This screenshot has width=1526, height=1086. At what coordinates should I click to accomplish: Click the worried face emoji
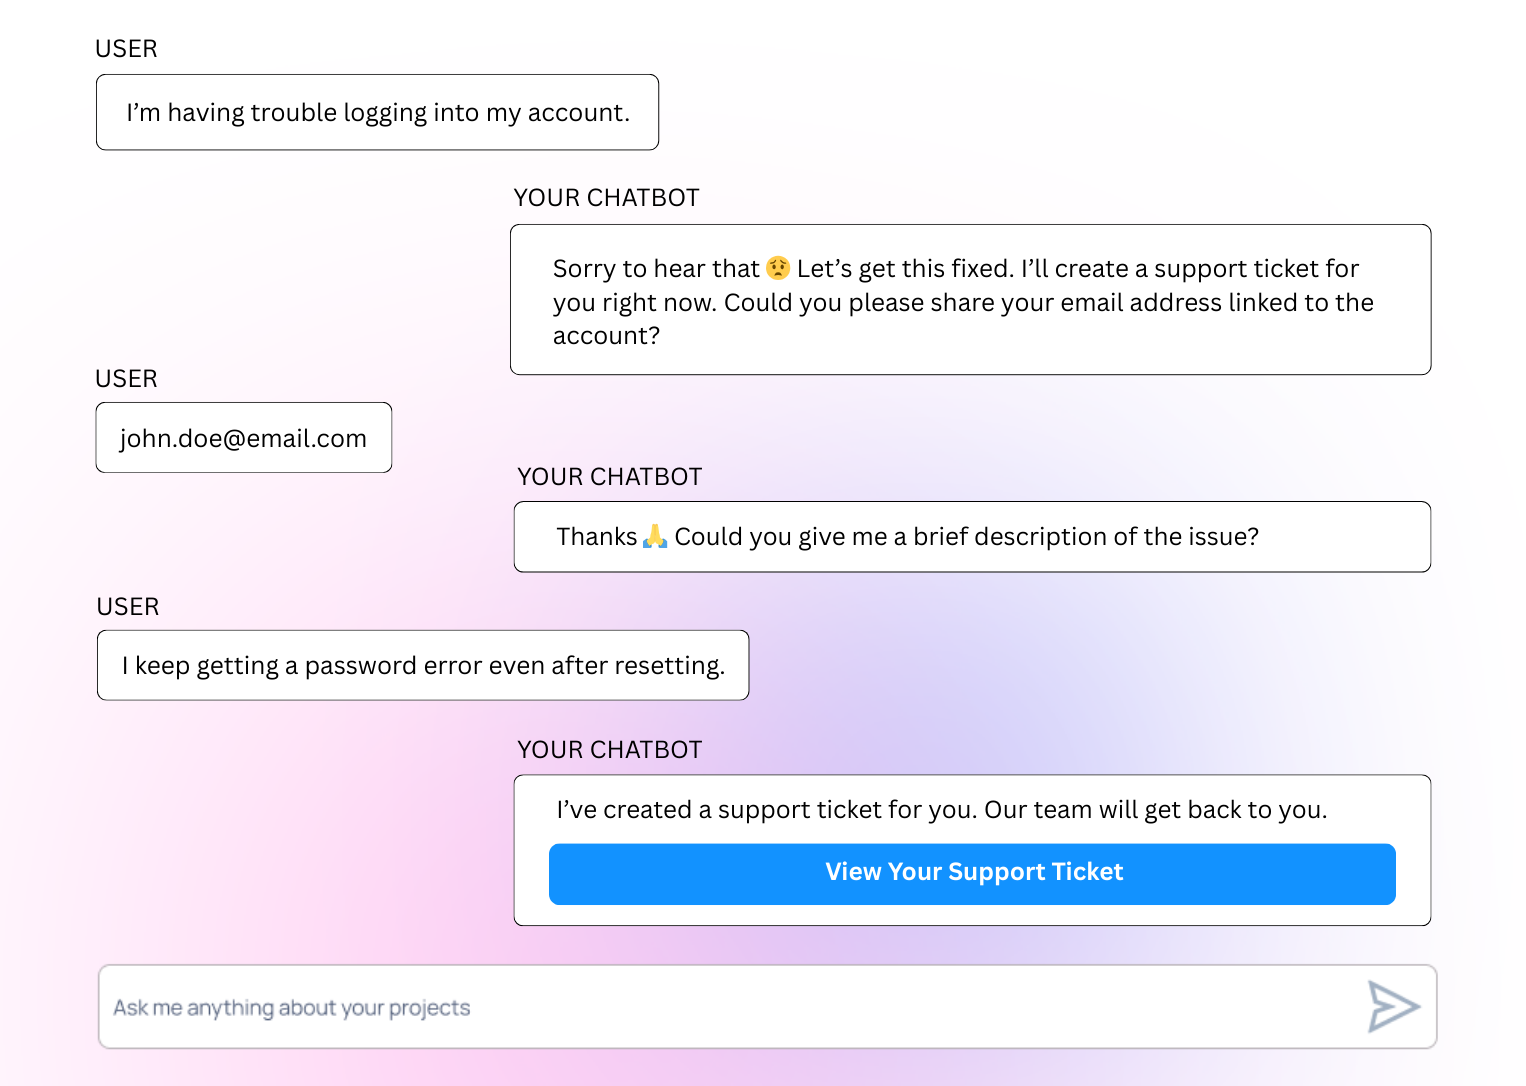(778, 268)
